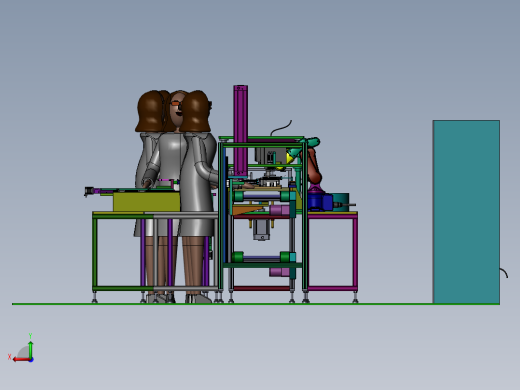Click the red X axis arrow of the triad

pos(21,359)
